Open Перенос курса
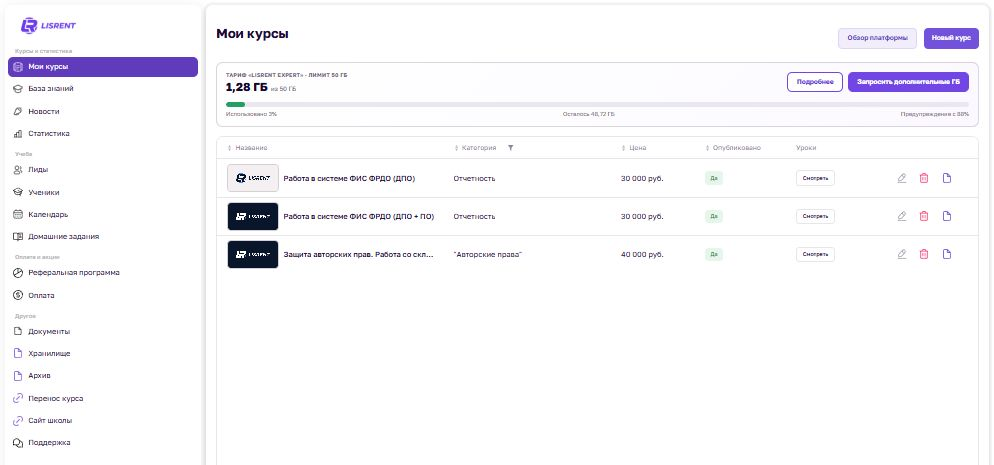Screen dimensions: 994x465 pos(103,398)
